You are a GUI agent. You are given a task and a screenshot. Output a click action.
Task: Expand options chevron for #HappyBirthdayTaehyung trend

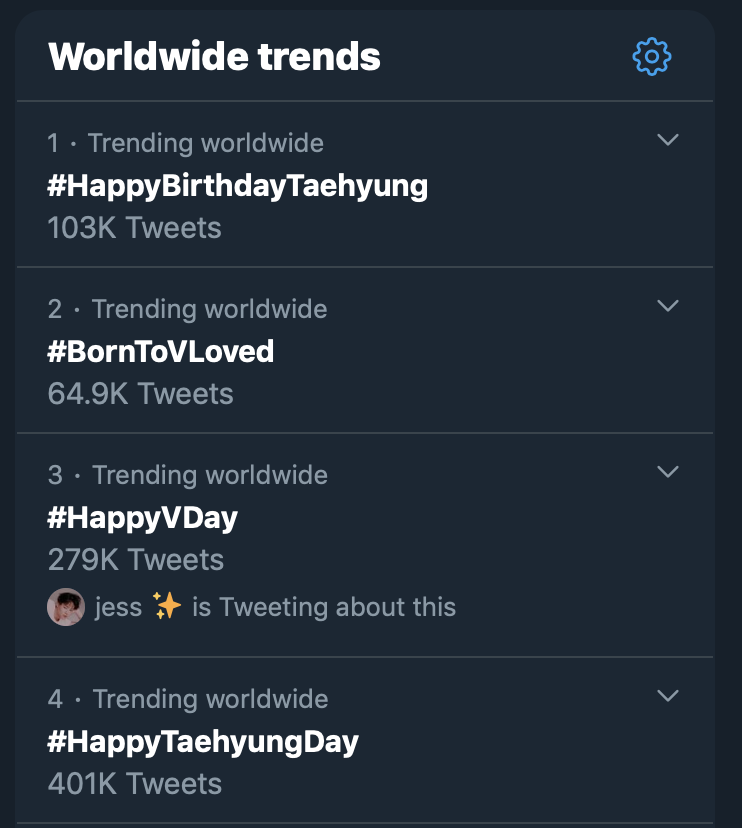click(668, 140)
